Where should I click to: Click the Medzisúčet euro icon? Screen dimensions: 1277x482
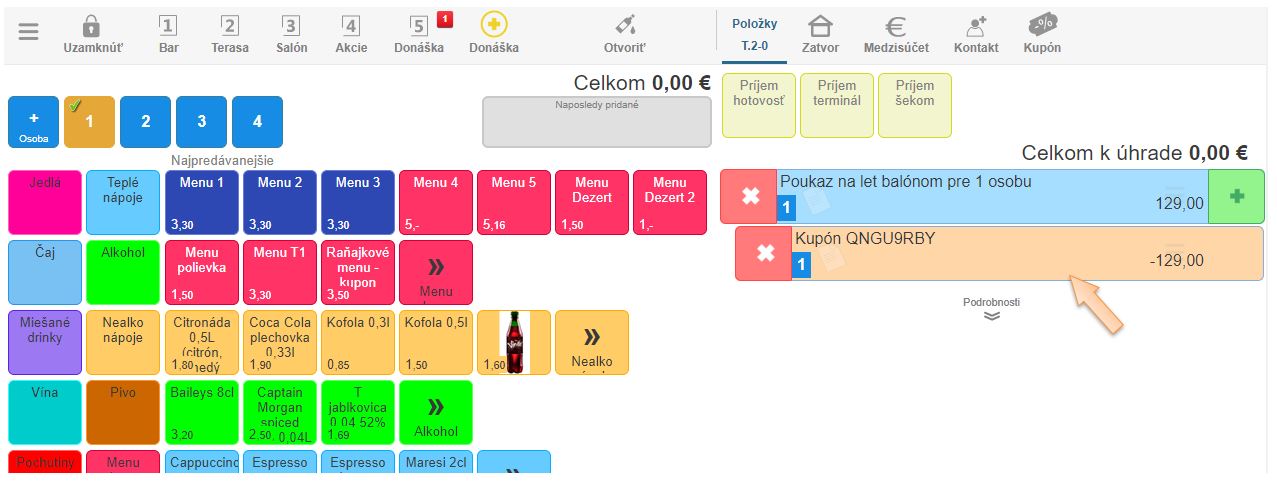(x=897, y=27)
